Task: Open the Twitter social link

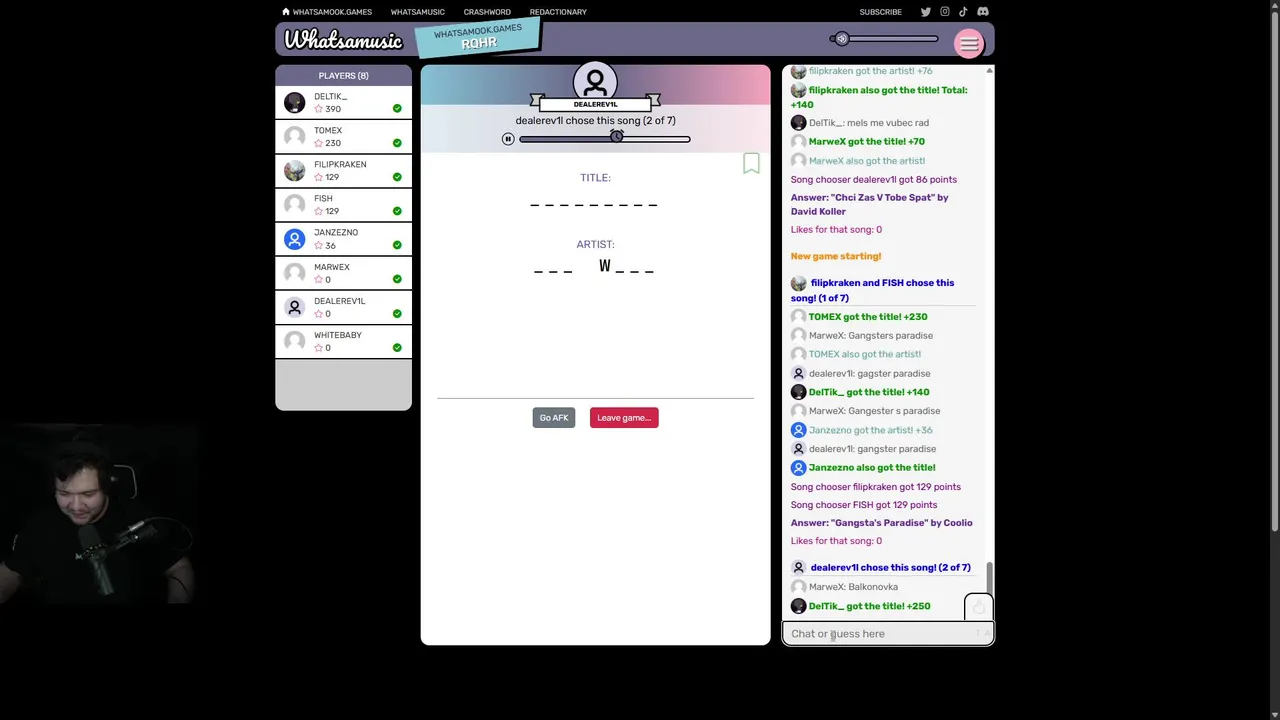Action: pos(925,12)
